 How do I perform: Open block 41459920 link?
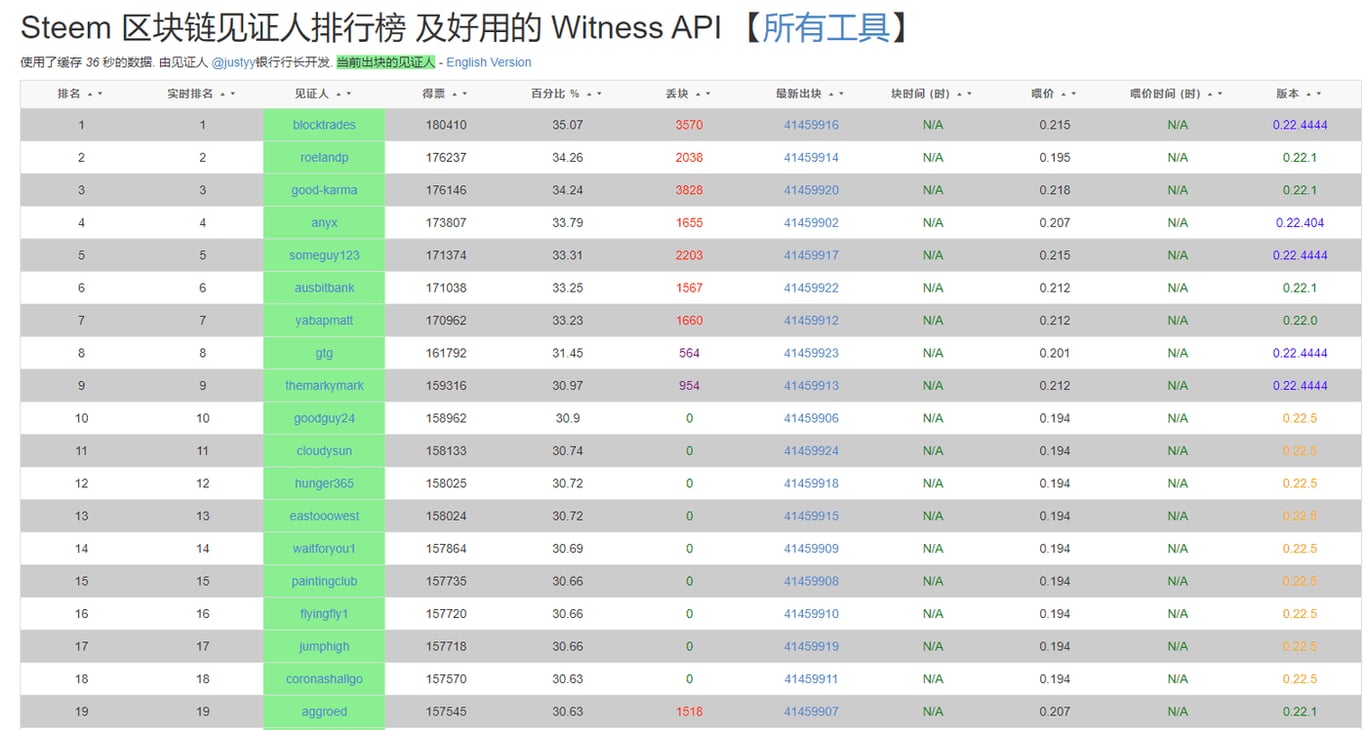coord(811,190)
